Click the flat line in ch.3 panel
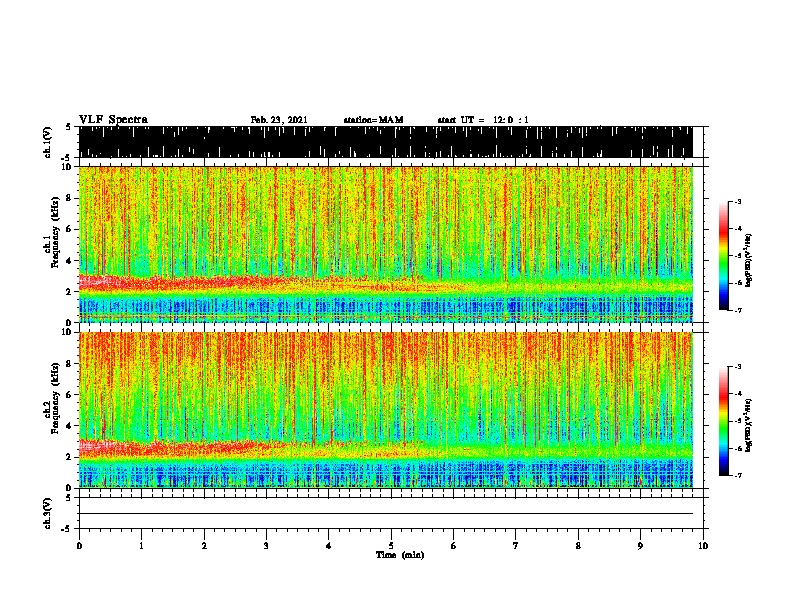Viewport: 792px width, 612px height. click(385, 514)
